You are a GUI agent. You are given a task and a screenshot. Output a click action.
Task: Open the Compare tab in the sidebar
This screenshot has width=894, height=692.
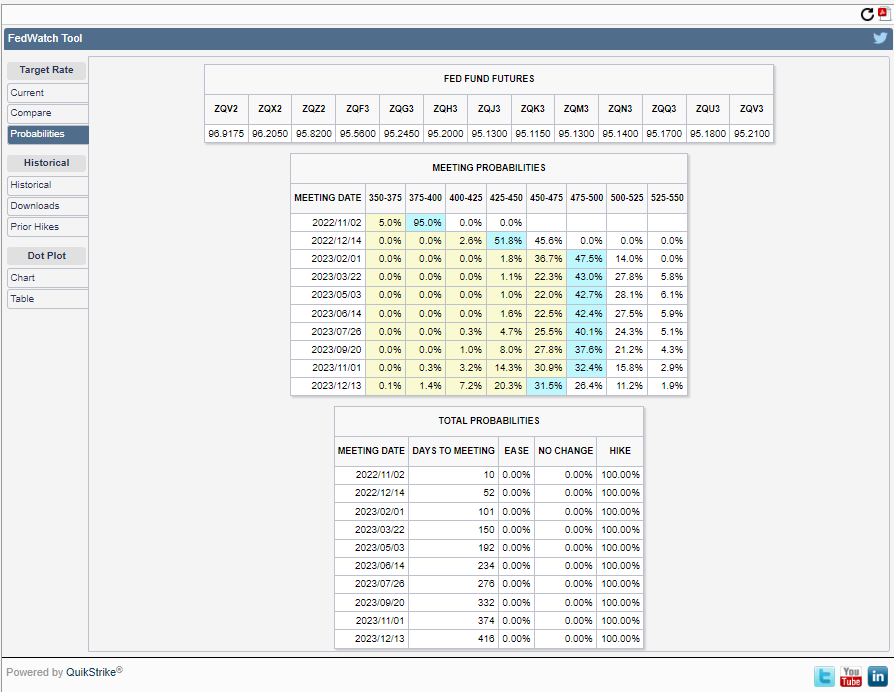click(x=47, y=113)
